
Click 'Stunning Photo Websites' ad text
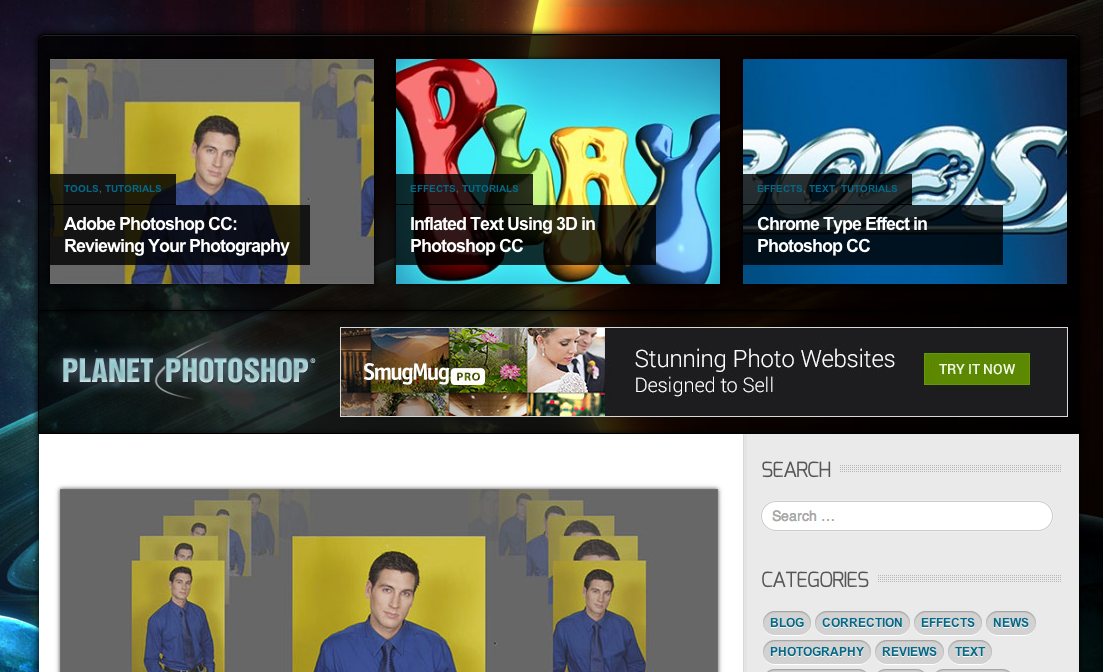point(765,359)
